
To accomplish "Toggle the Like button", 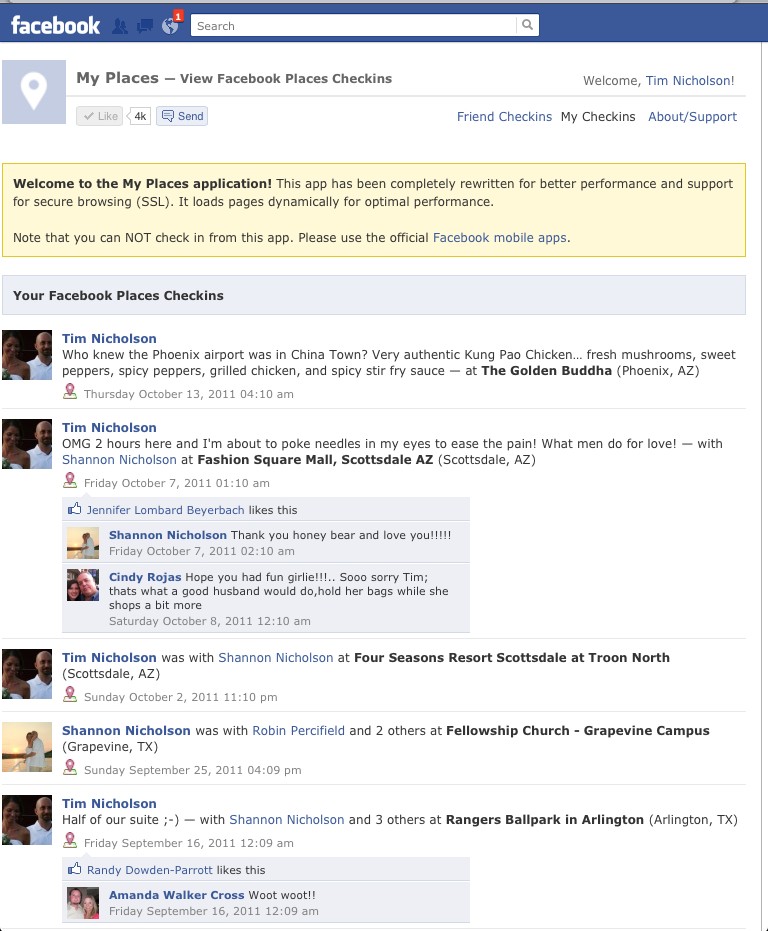I will pyautogui.click(x=99, y=116).
